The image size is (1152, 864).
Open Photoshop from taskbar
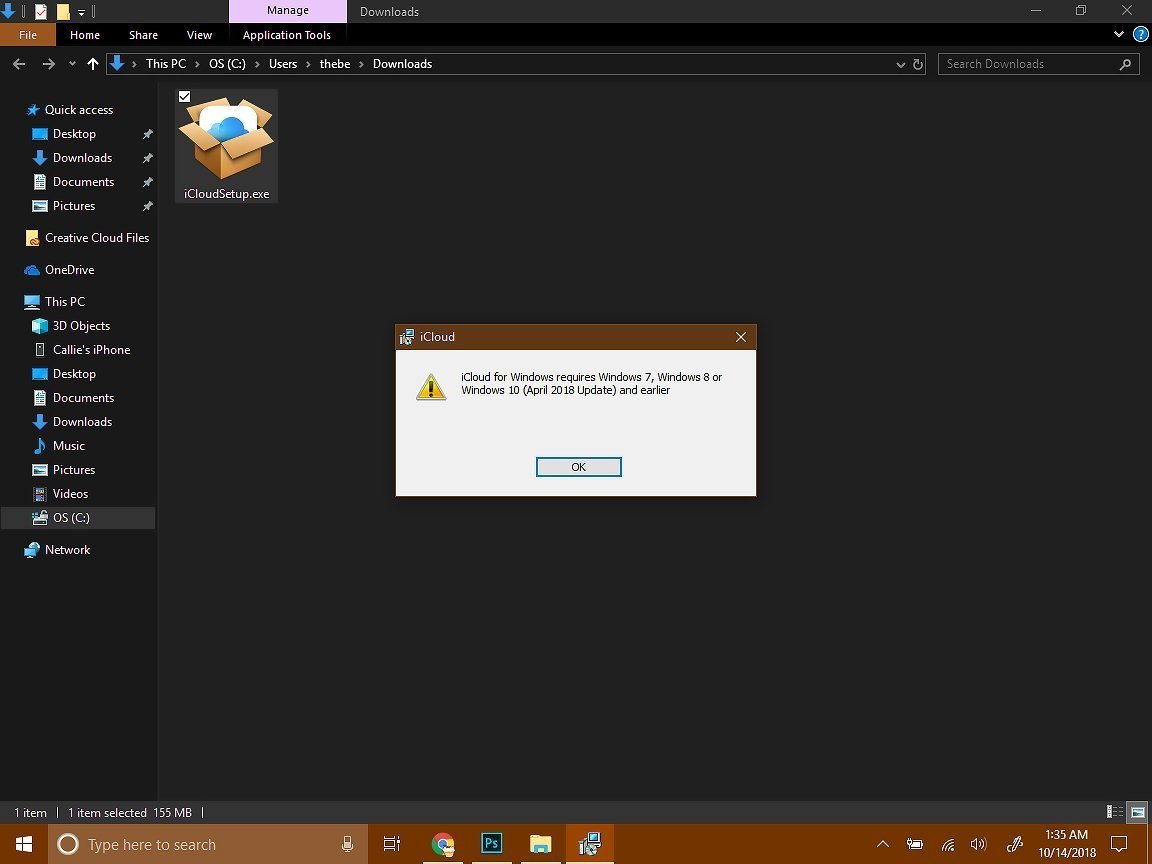click(492, 844)
